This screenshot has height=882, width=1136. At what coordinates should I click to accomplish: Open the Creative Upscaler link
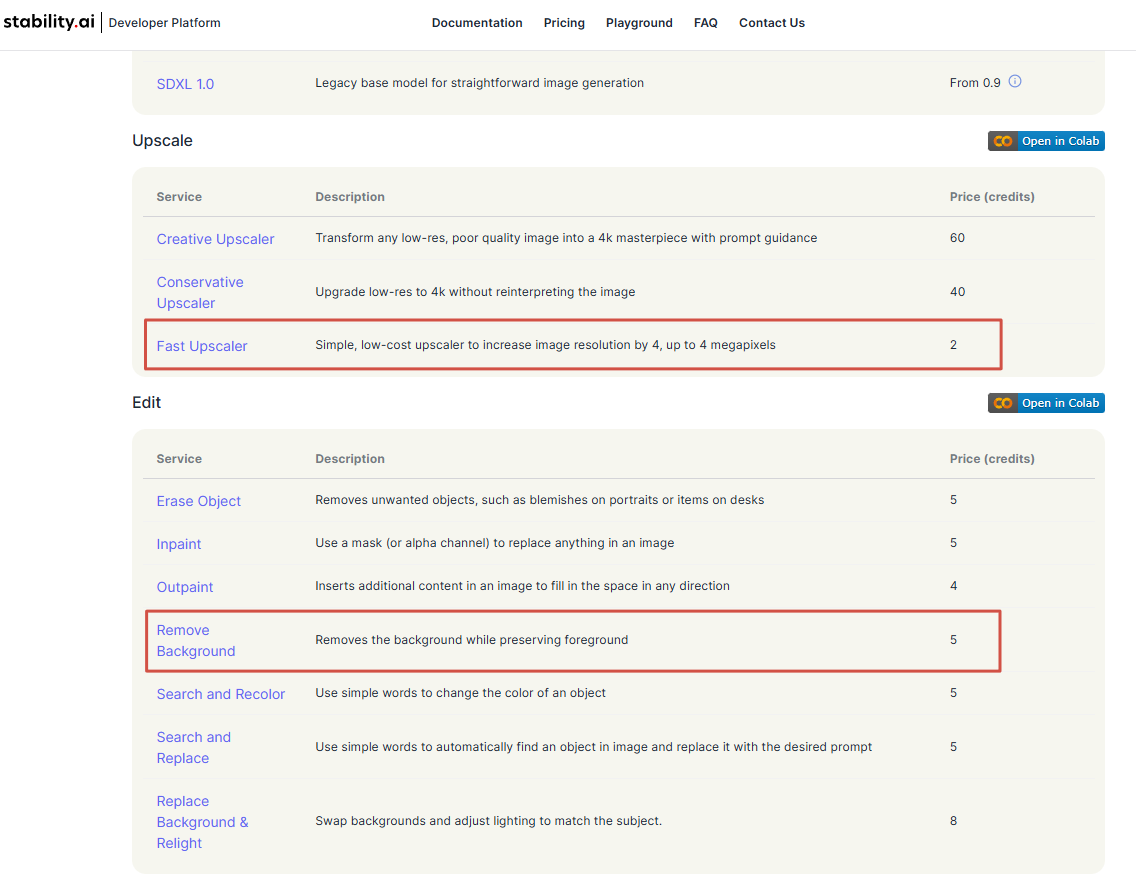pyautogui.click(x=215, y=239)
